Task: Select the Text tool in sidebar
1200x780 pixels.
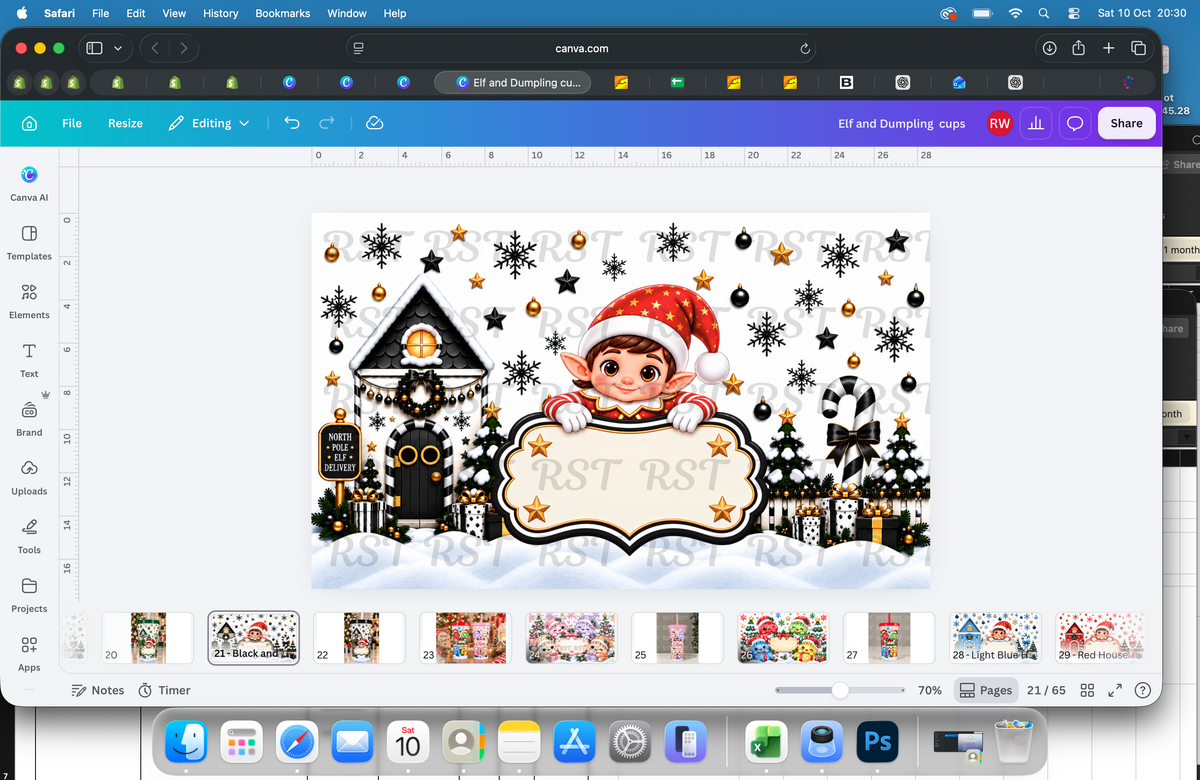Action: 29,360
